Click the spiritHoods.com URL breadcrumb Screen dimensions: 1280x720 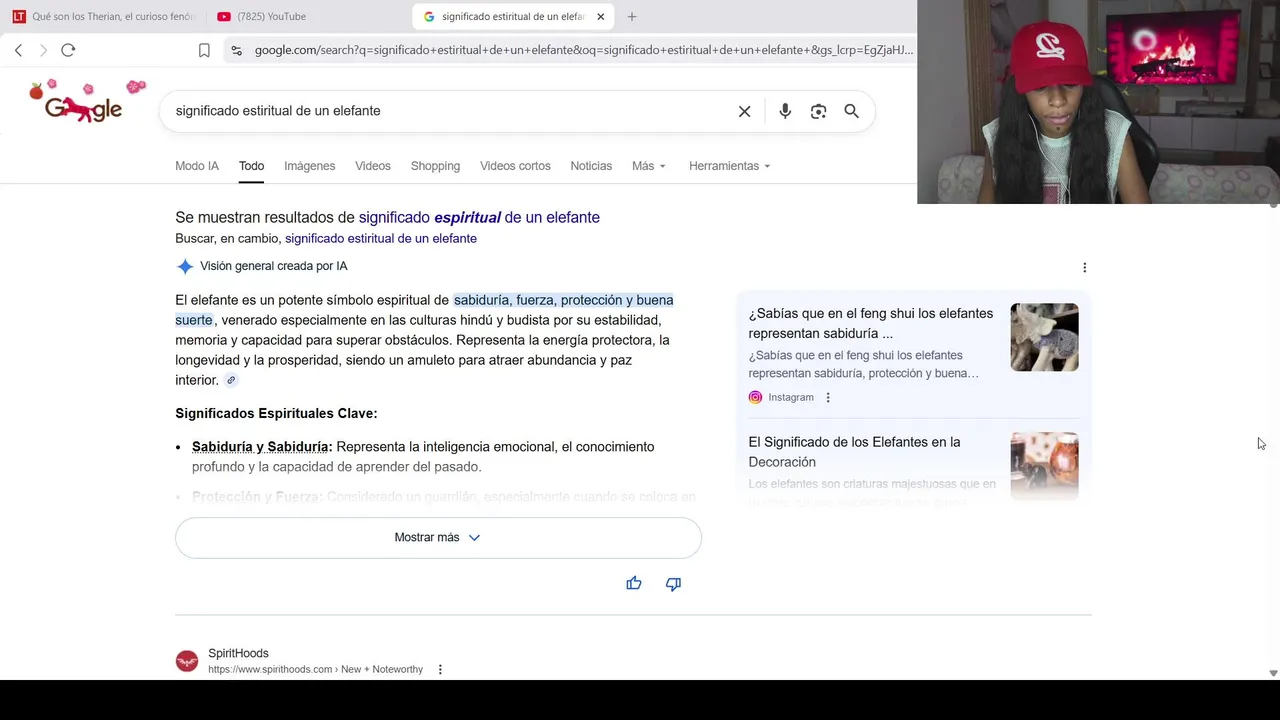click(x=315, y=669)
